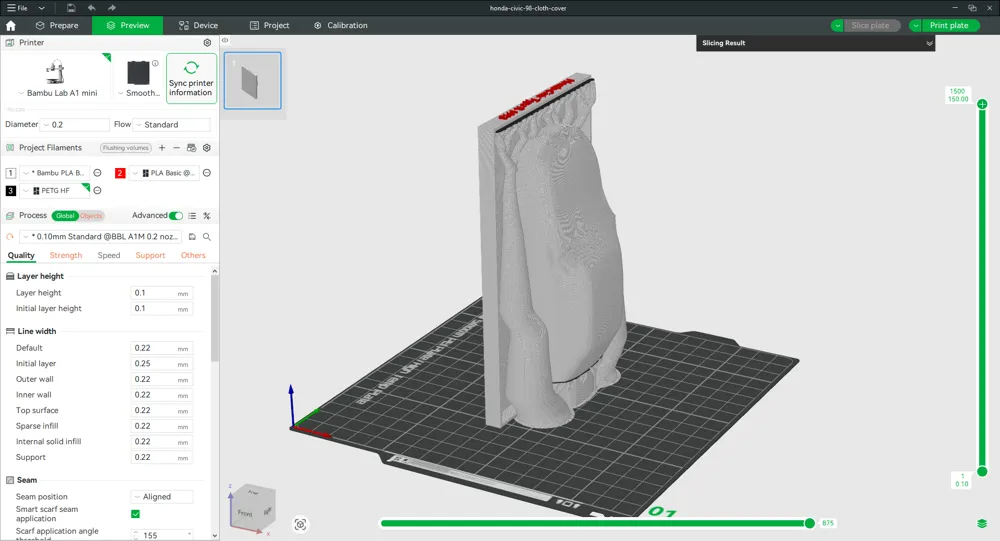Viewport: 1000px width, 541px height.
Task: Edit PETG HF filament 3 settings
Action: point(98,191)
